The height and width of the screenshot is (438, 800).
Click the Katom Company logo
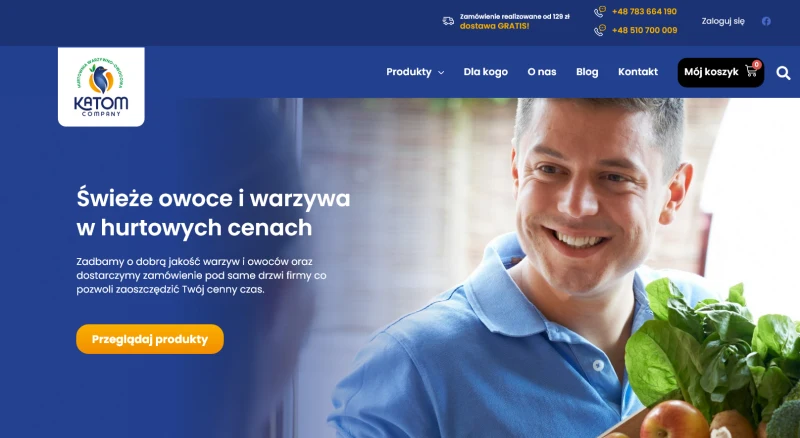tap(101, 87)
